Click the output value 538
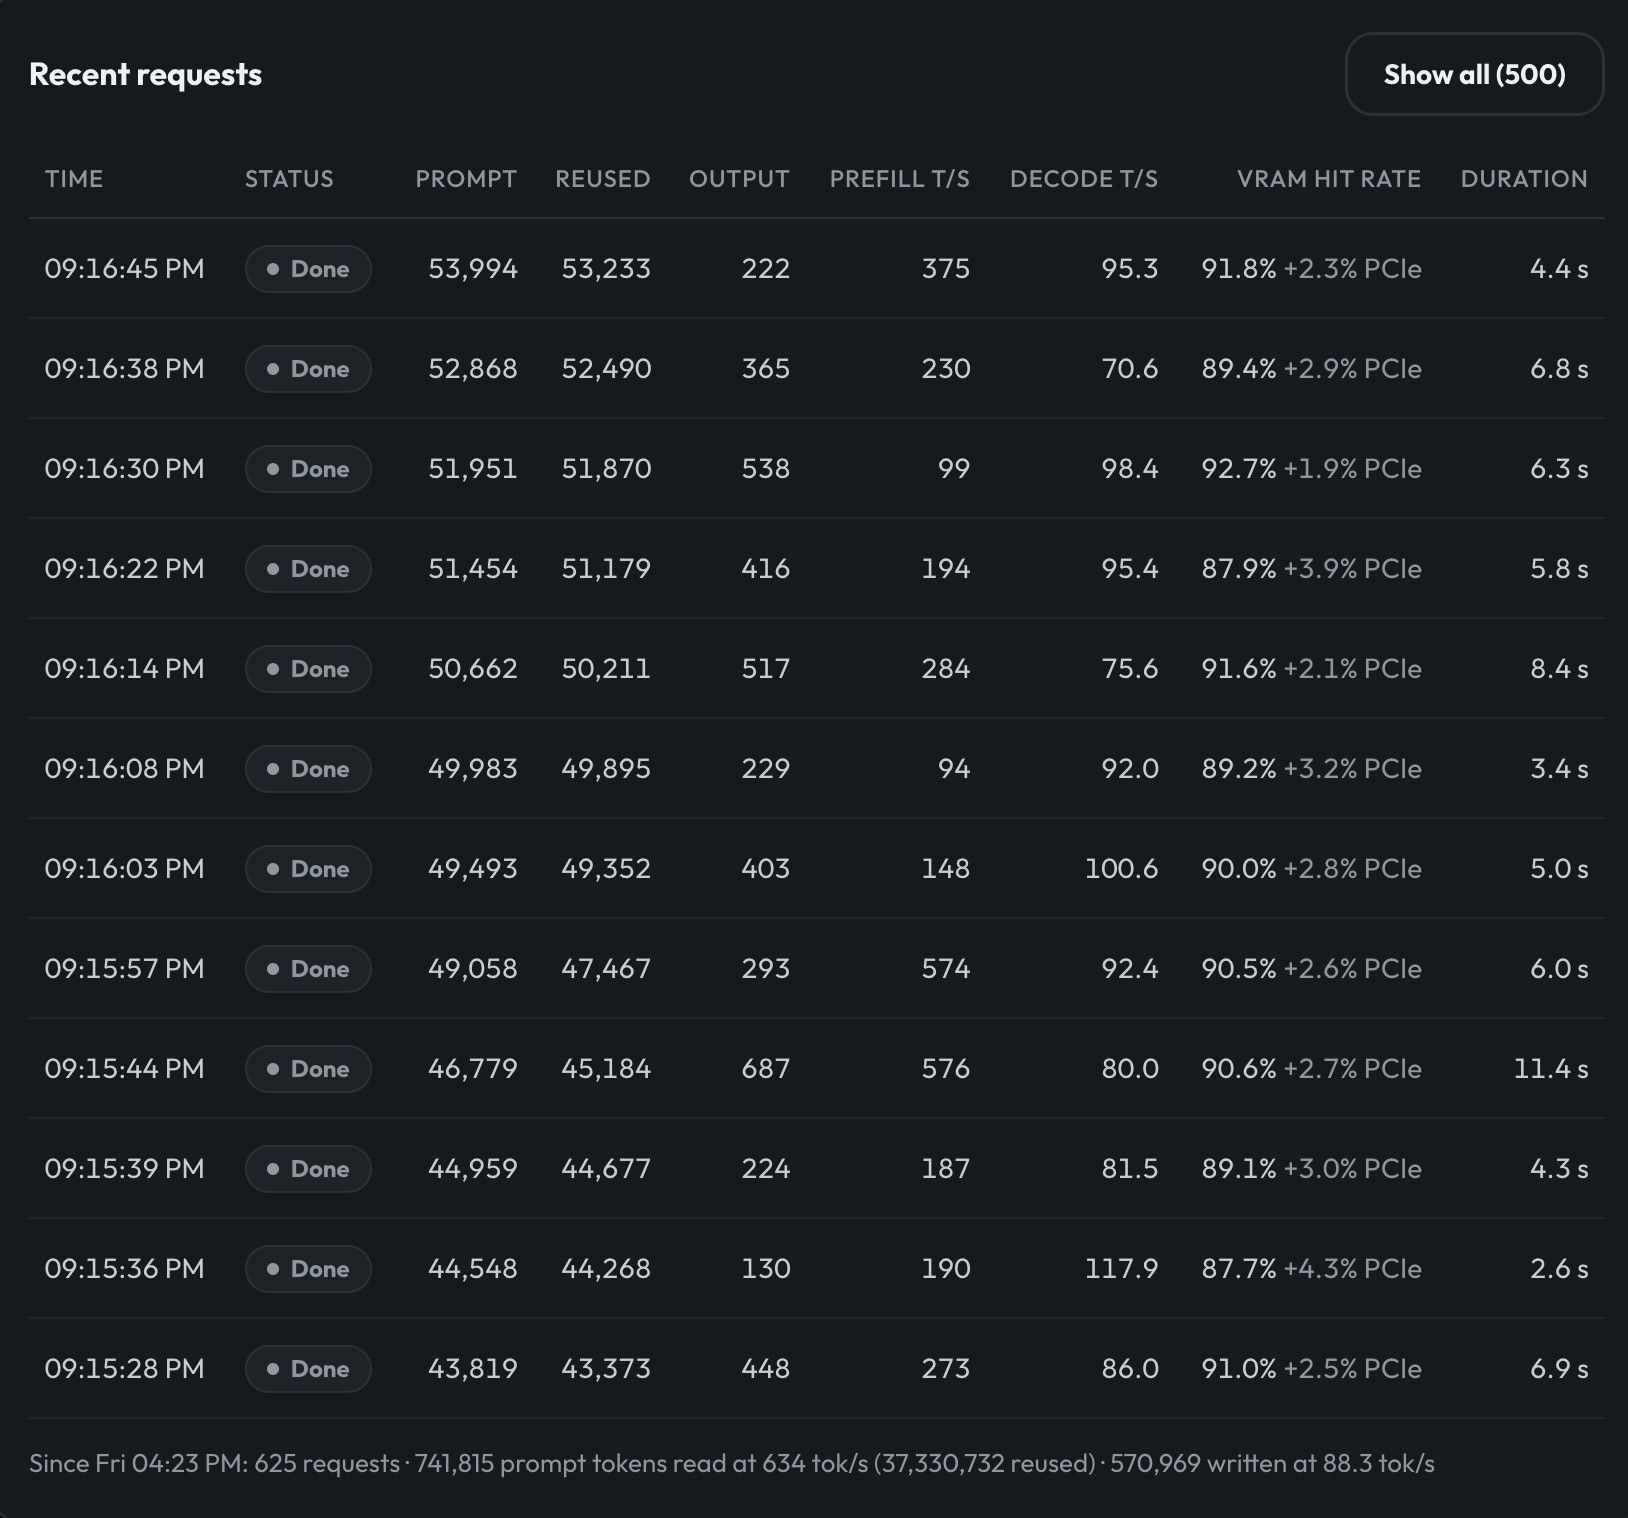Screen dimensions: 1628x1518 coord(766,469)
